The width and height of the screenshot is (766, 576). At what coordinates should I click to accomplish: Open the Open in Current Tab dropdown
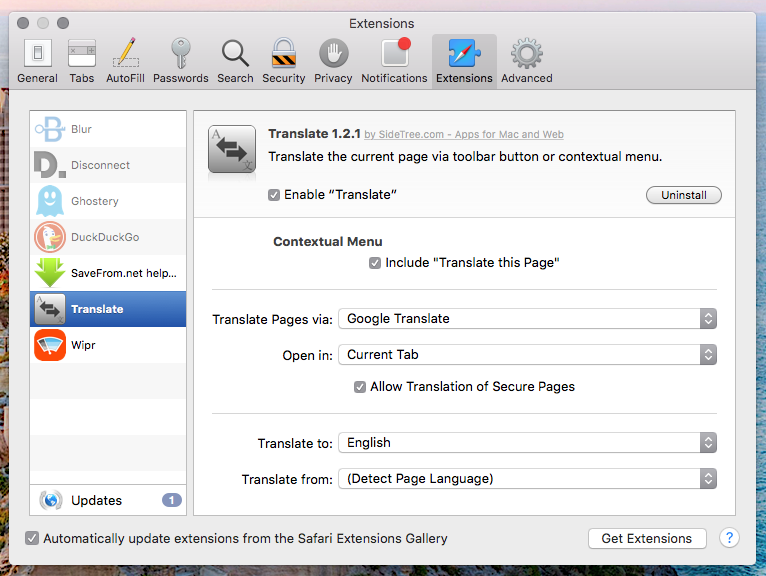coord(528,355)
